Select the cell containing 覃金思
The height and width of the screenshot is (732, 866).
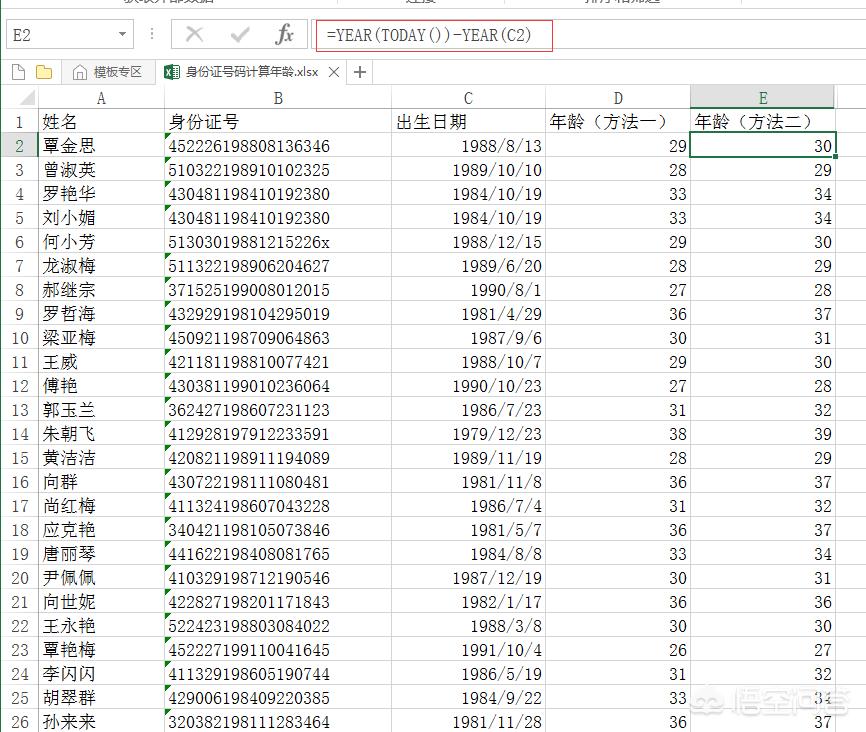(x=100, y=145)
